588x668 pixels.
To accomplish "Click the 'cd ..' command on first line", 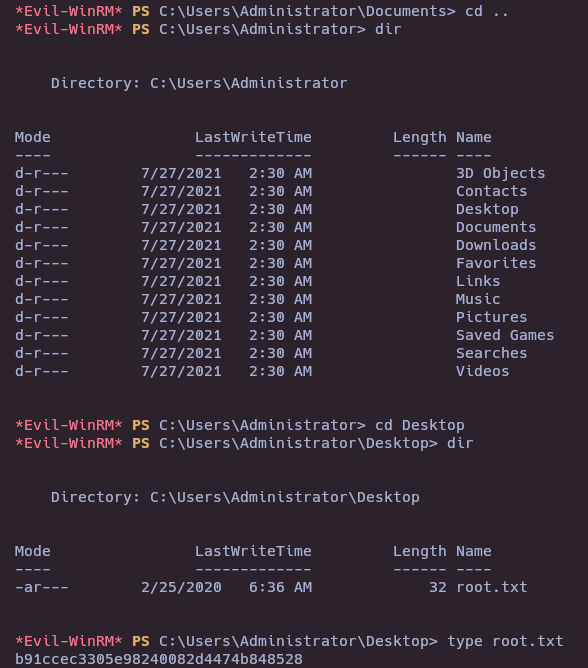I will [487, 12].
